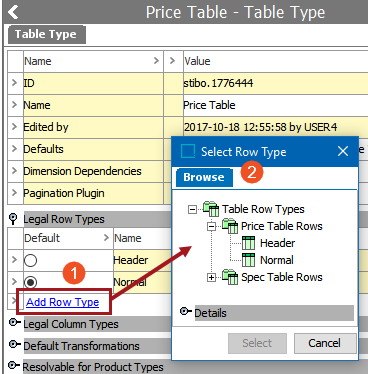Click the Spec Table Rows folder icon
The width and height of the screenshot is (368, 374).
click(x=230, y=277)
